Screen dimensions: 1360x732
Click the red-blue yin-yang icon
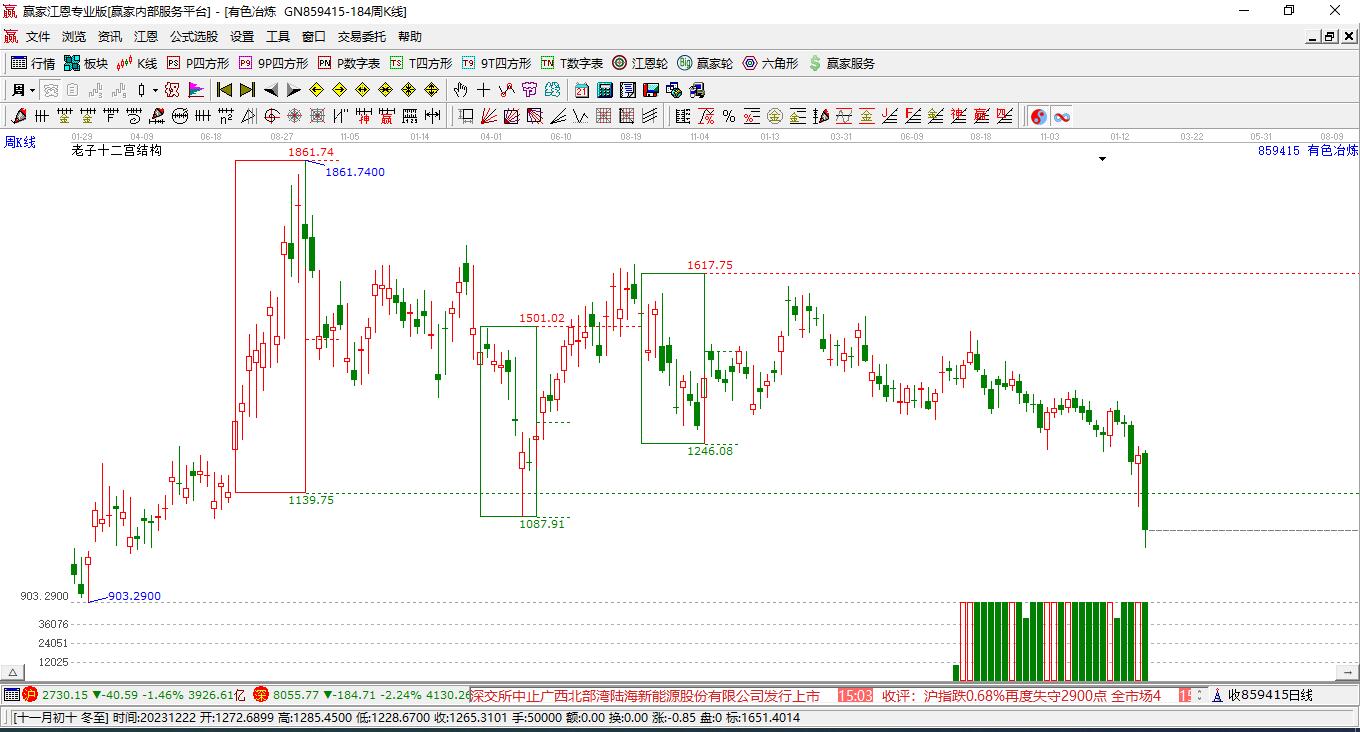[1038, 117]
